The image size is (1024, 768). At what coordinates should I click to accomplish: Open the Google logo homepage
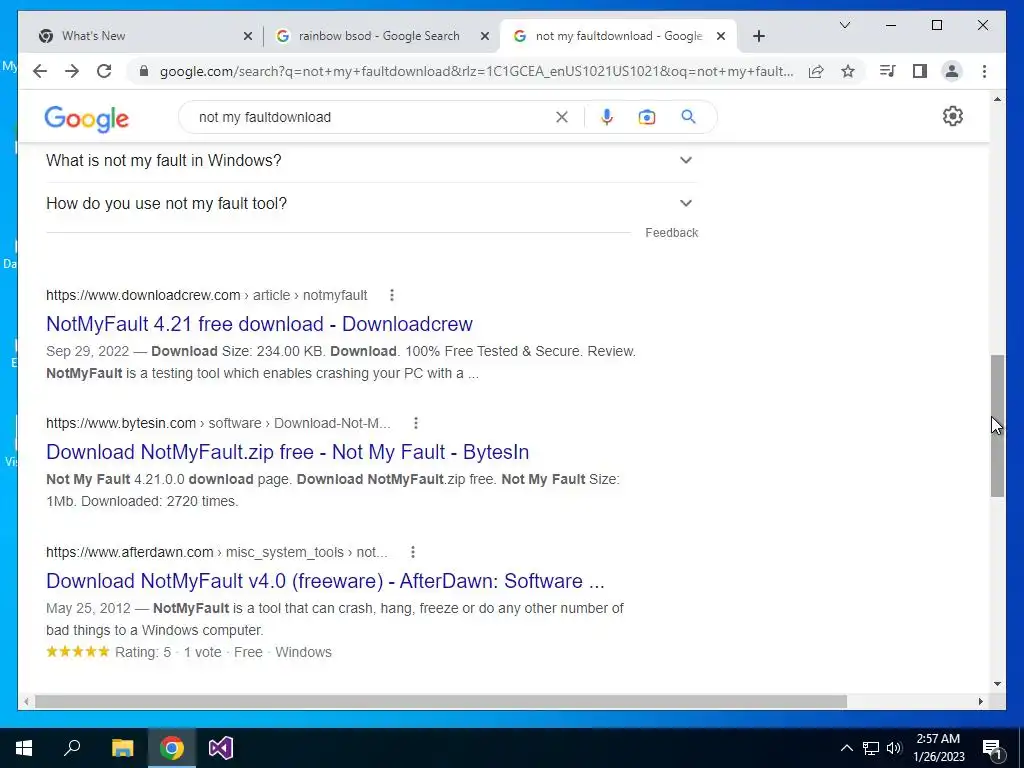point(86,119)
